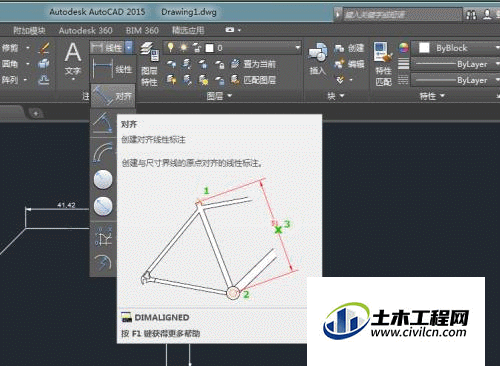Open the layer name dropdown showing 0
Screen dimensions: 500x366
click(x=232, y=48)
